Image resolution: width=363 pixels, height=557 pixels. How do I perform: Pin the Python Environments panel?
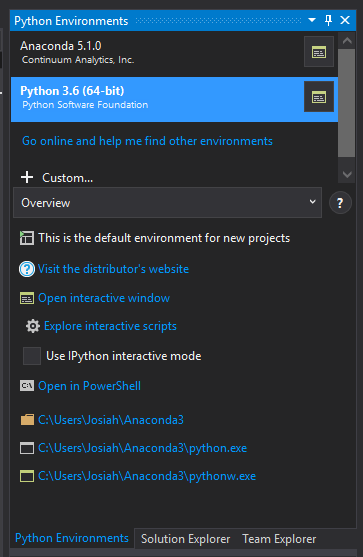click(x=329, y=20)
